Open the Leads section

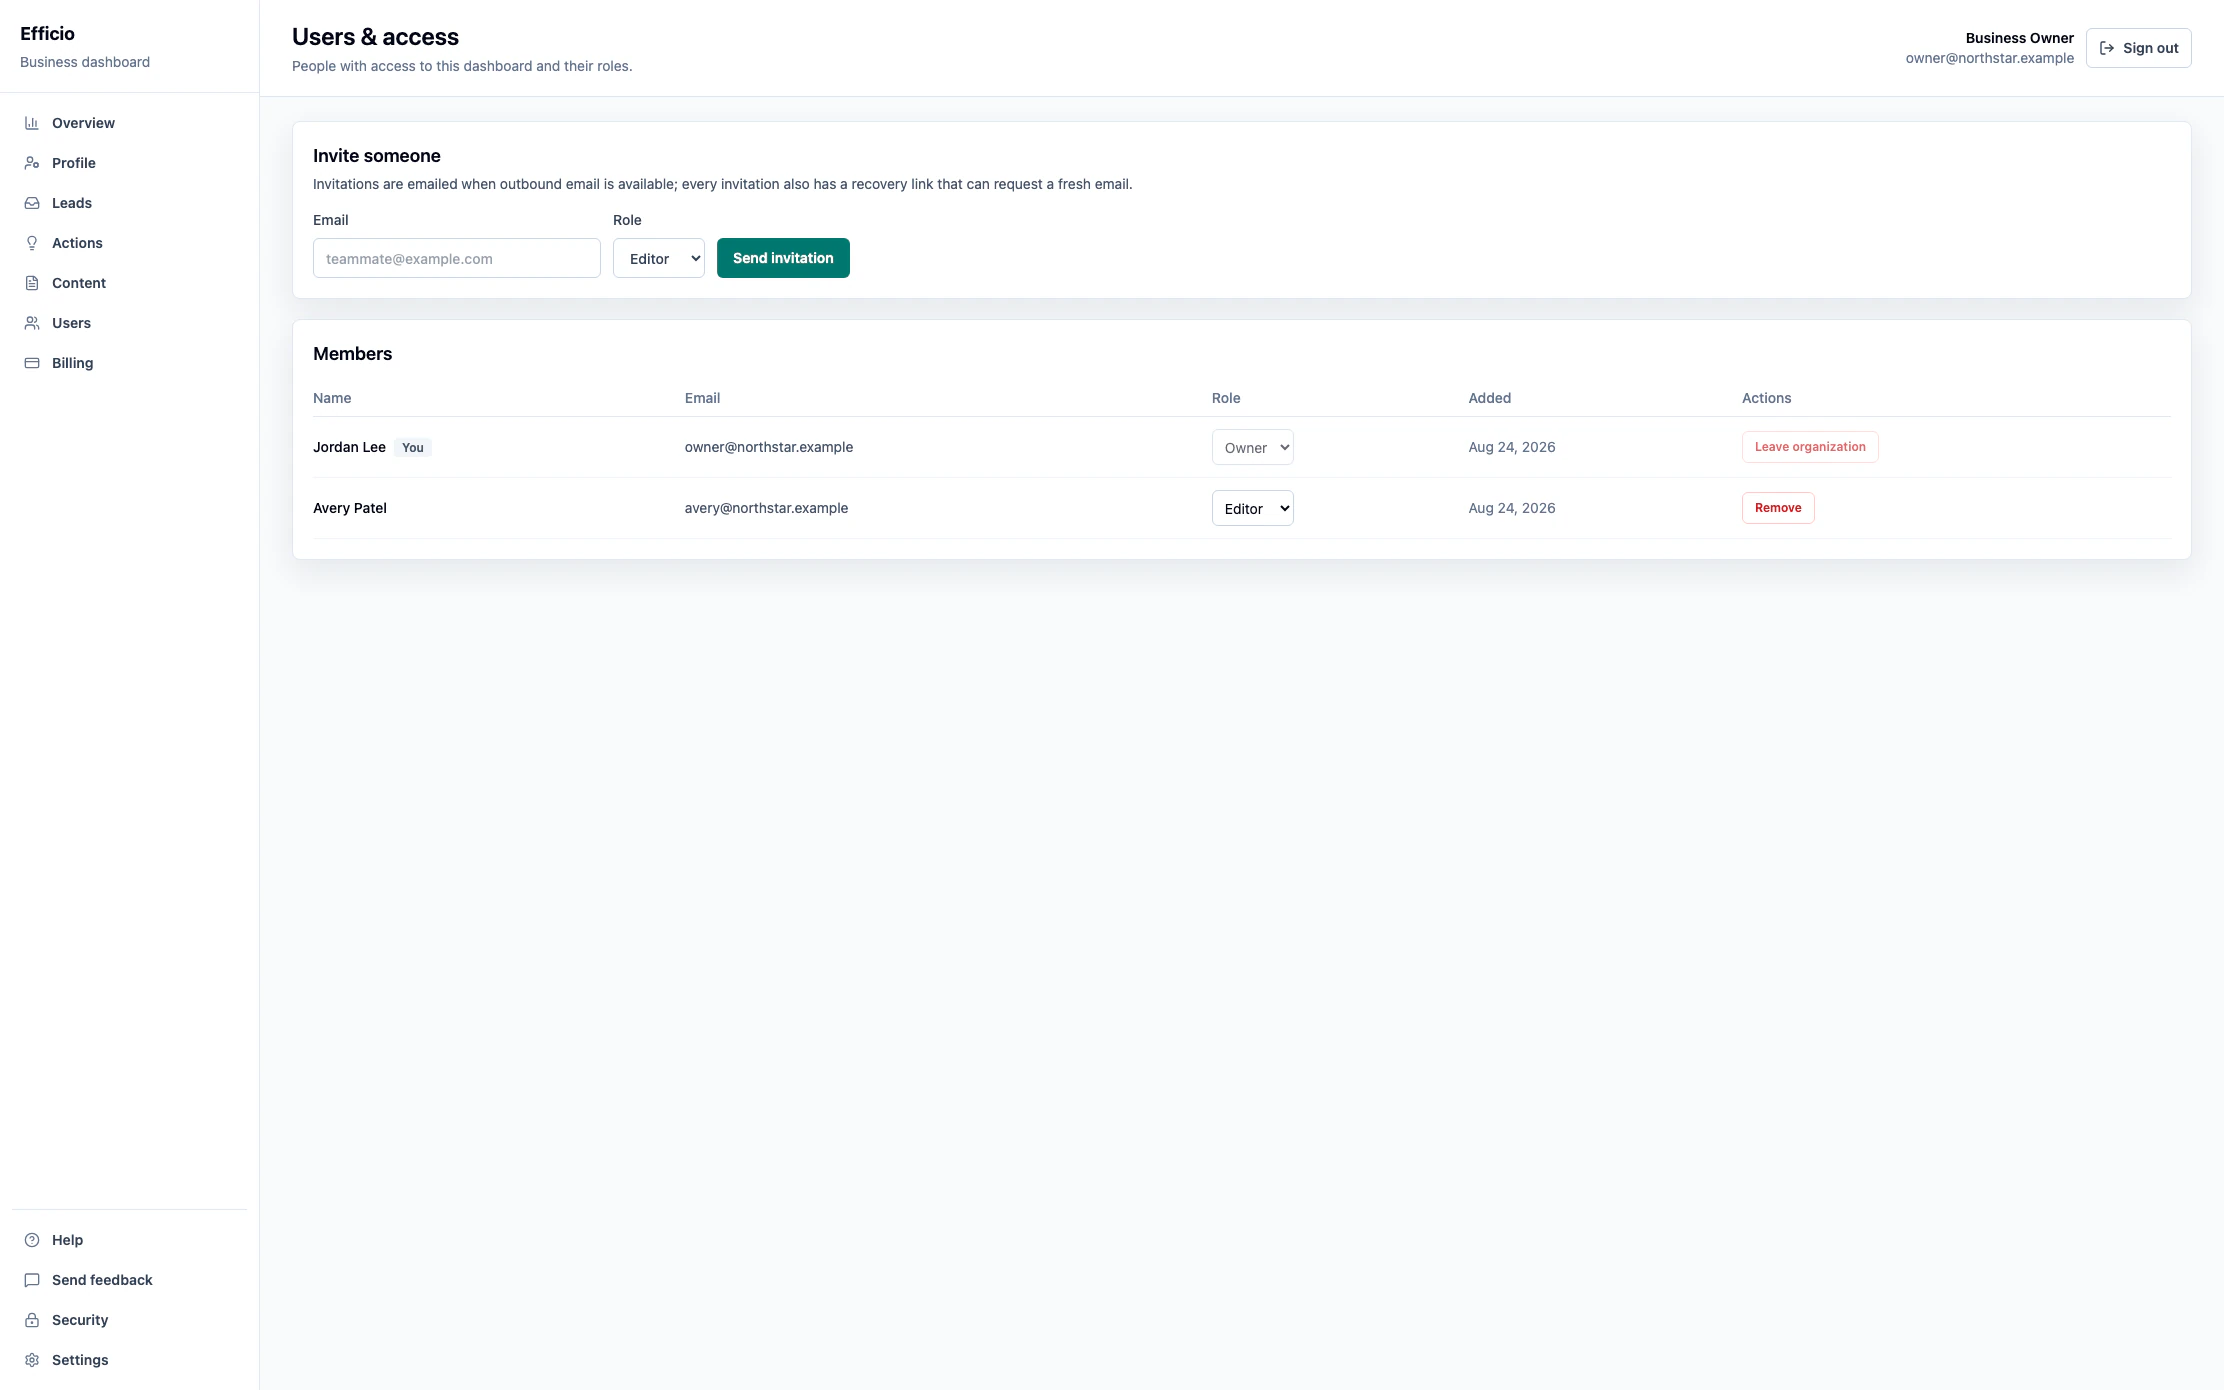(129, 203)
